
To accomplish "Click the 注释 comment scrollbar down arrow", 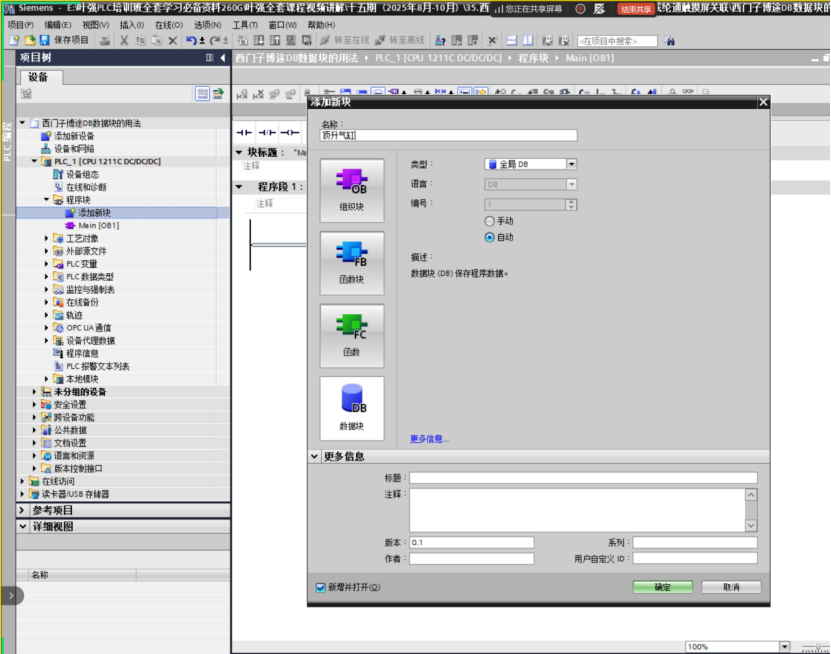I will click(751, 525).
